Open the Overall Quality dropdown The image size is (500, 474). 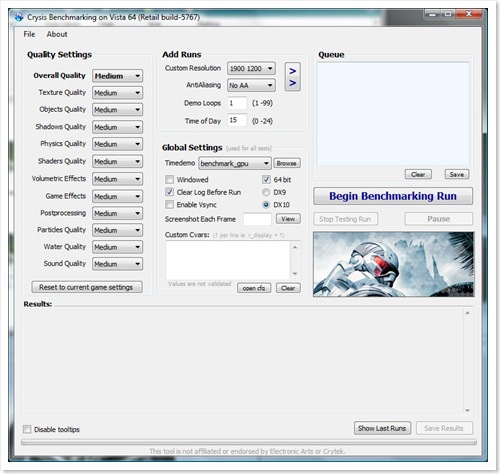(117, 76)
